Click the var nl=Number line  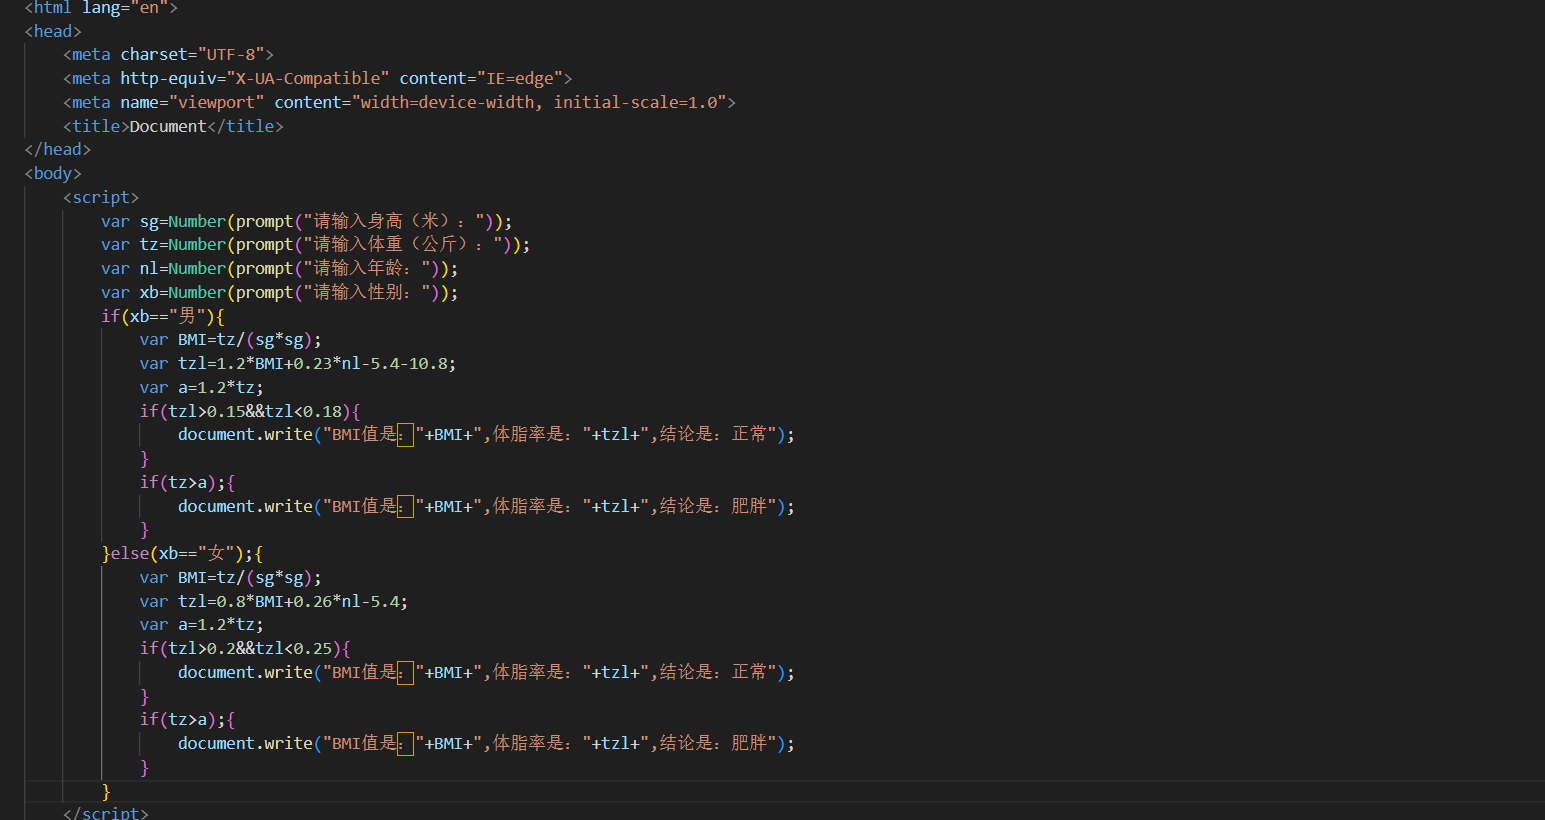[279, 268]
